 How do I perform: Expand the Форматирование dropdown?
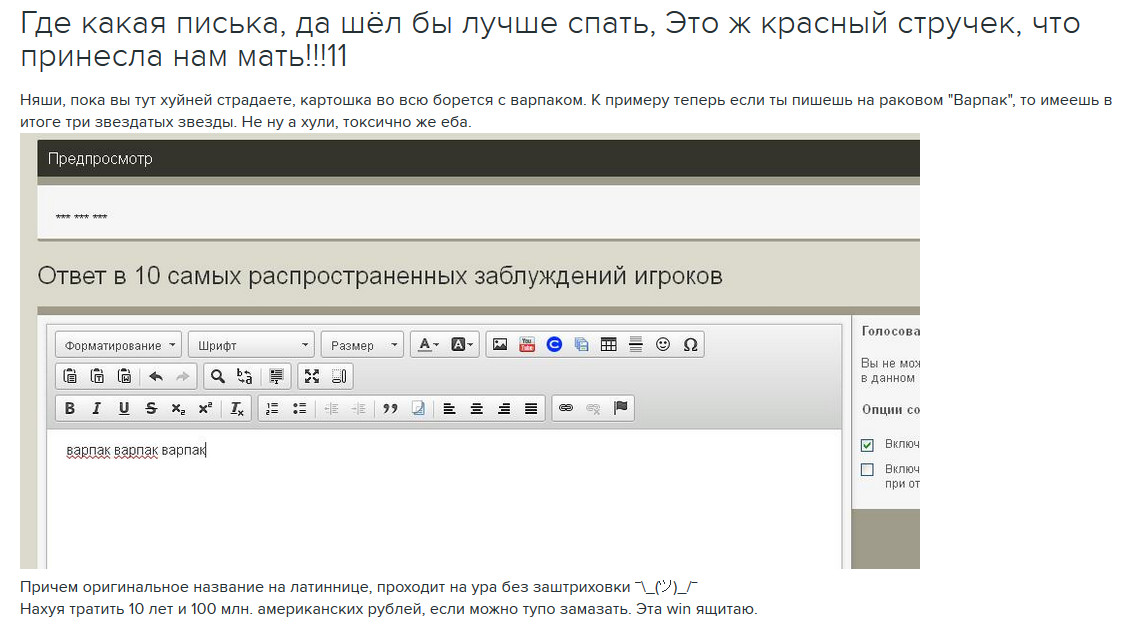pyautogui.click(x=118, y=345)
